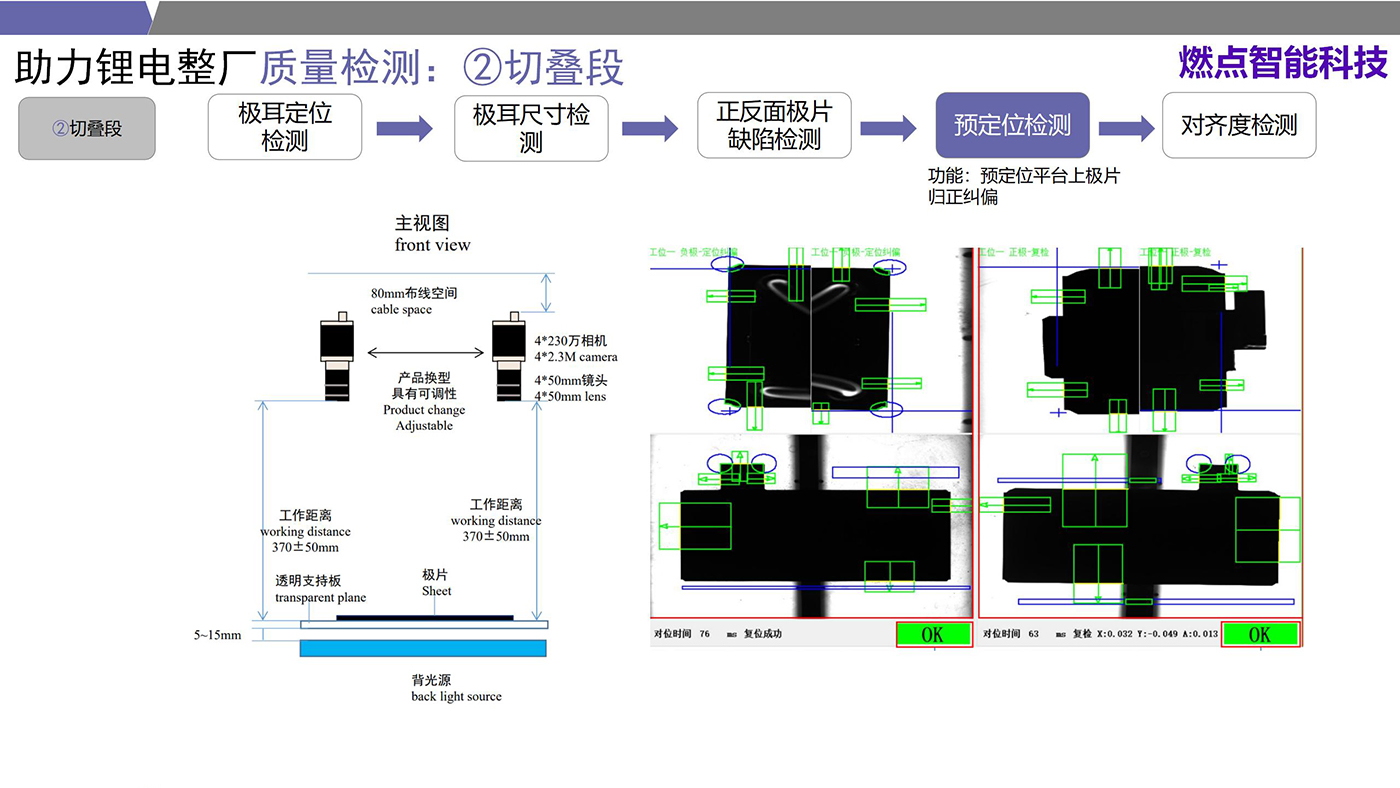Click the 极耳尺寸检测 step box
The image size is (1400, 788).
click(x=531, y=128)
